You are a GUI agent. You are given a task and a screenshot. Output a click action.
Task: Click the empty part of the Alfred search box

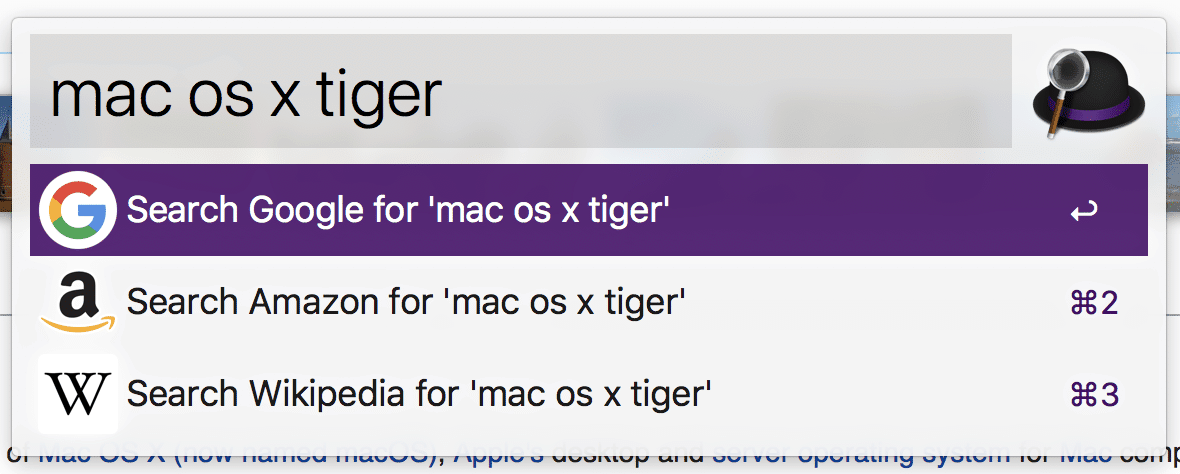tap(726, 91)
